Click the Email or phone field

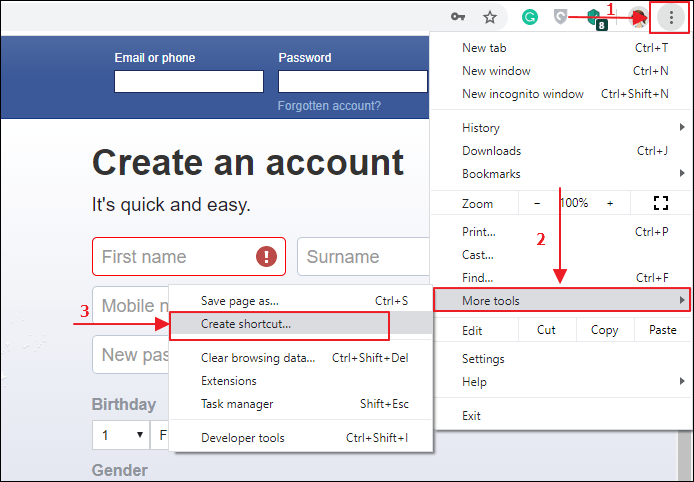(189, 81)
